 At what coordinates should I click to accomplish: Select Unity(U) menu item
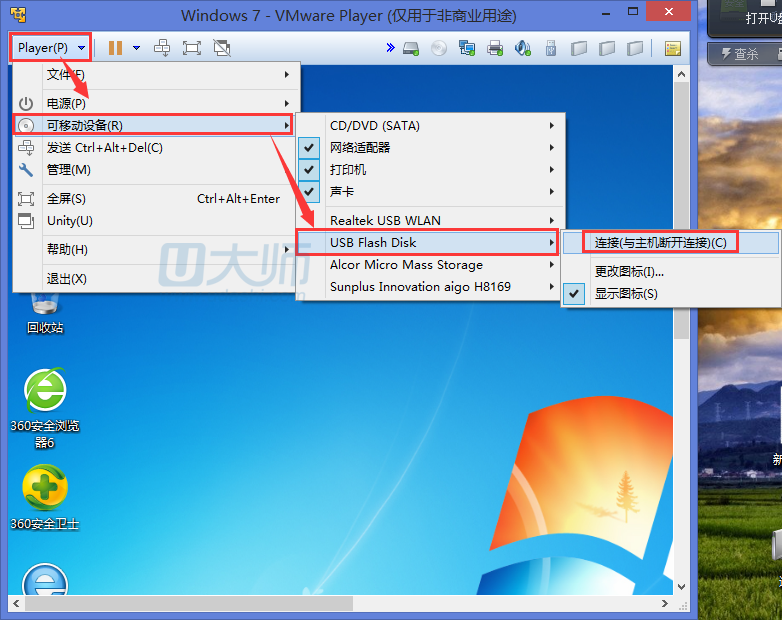point(156,220)
